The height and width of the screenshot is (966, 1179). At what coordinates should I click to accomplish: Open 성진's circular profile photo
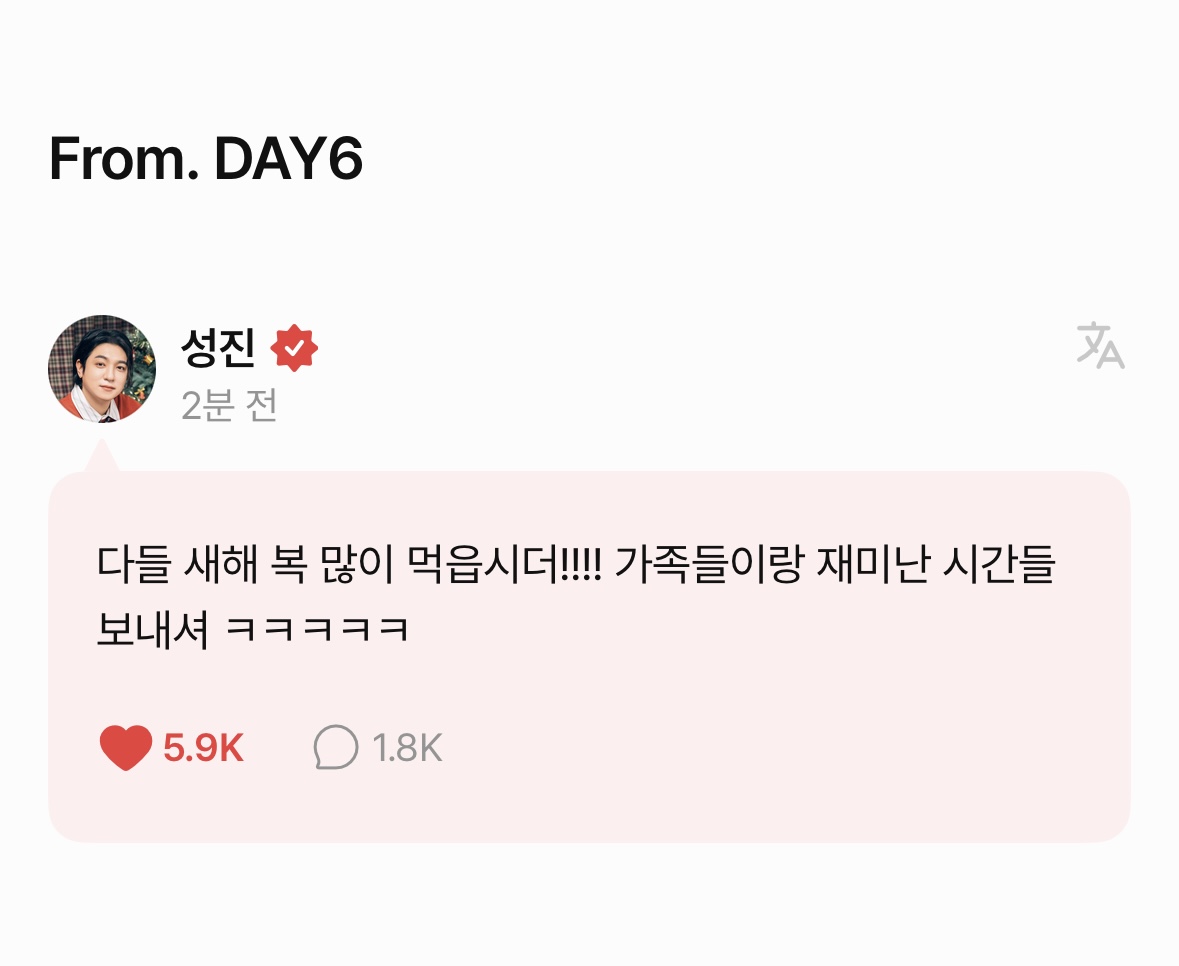102,368
